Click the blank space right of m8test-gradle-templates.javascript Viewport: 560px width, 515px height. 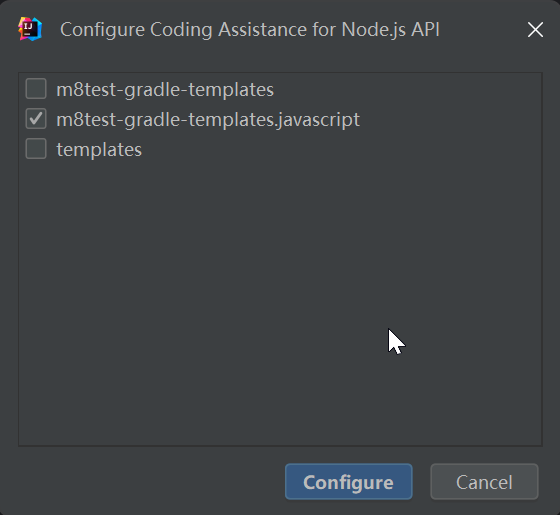pyautogui.click(x=451, y=119)
